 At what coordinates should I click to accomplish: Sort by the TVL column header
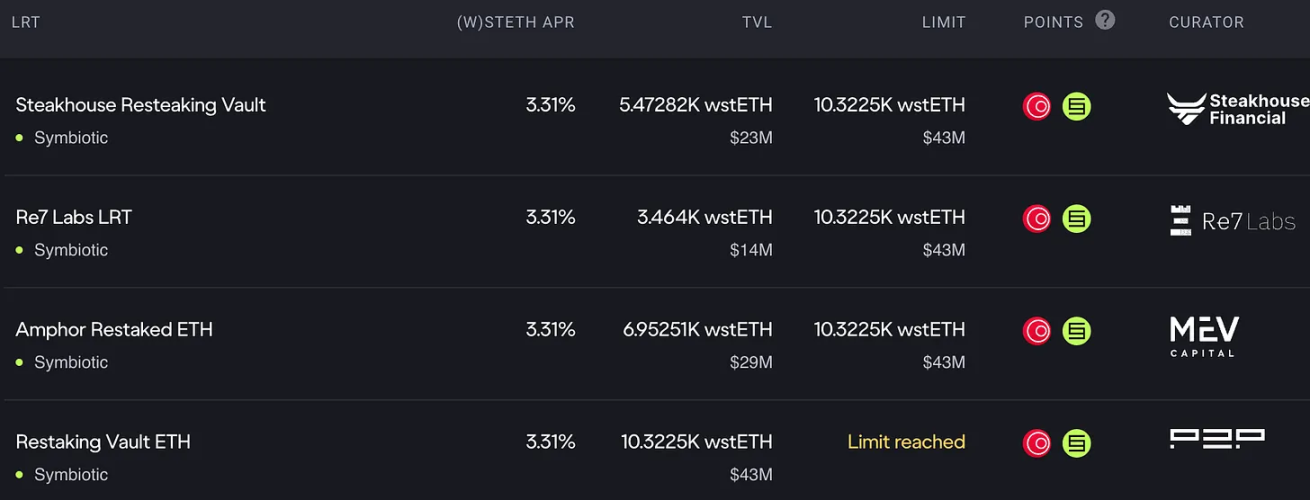coord(757,22)
